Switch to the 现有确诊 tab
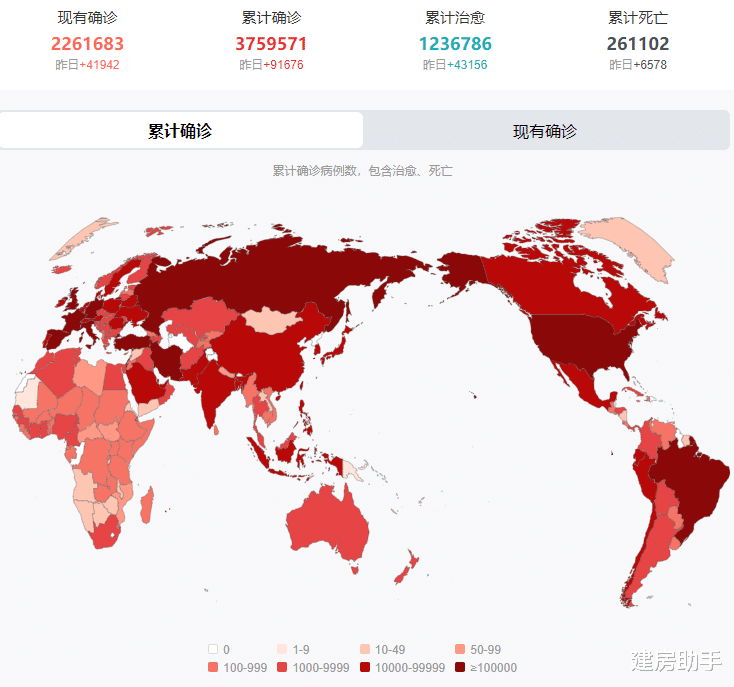This screenshot has width=734, height=687. tap(545, 131)
